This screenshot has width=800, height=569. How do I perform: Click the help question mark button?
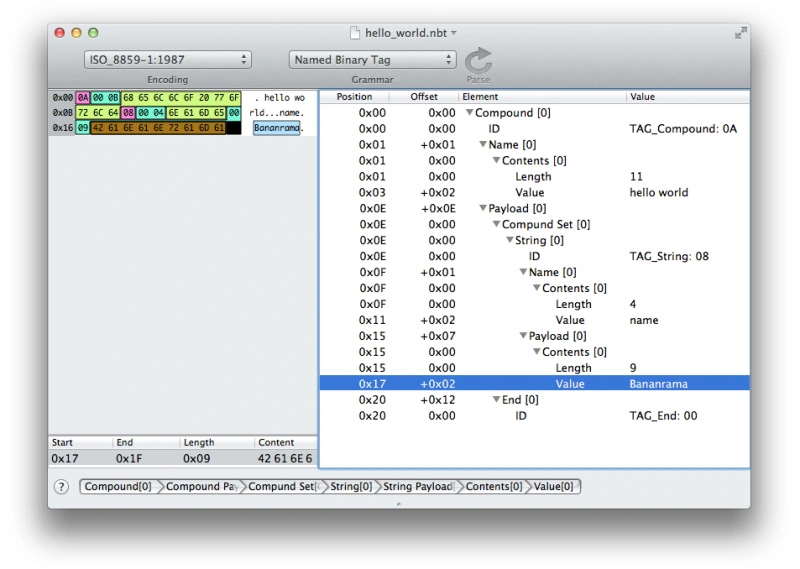coord(62,487)
